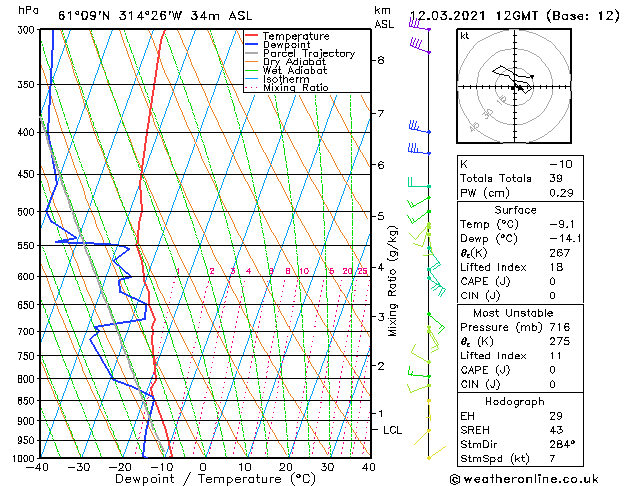Select the 'Dry Adiabat' legend label
This screenshot has height=486, width=629.
point(294,62)
